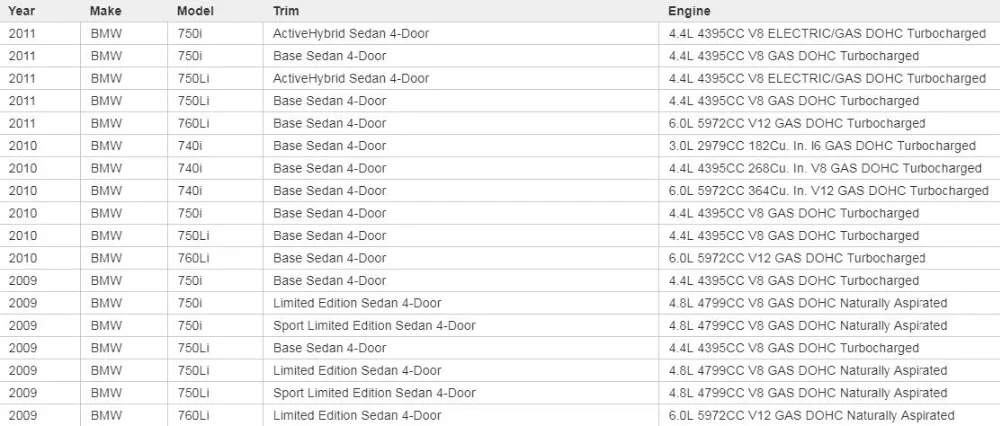Select the 6.0L V12 Naturally Aspirated engine cell
Image resolution: width=1000 pixels, height=426 pixels.
click(830, 415)
